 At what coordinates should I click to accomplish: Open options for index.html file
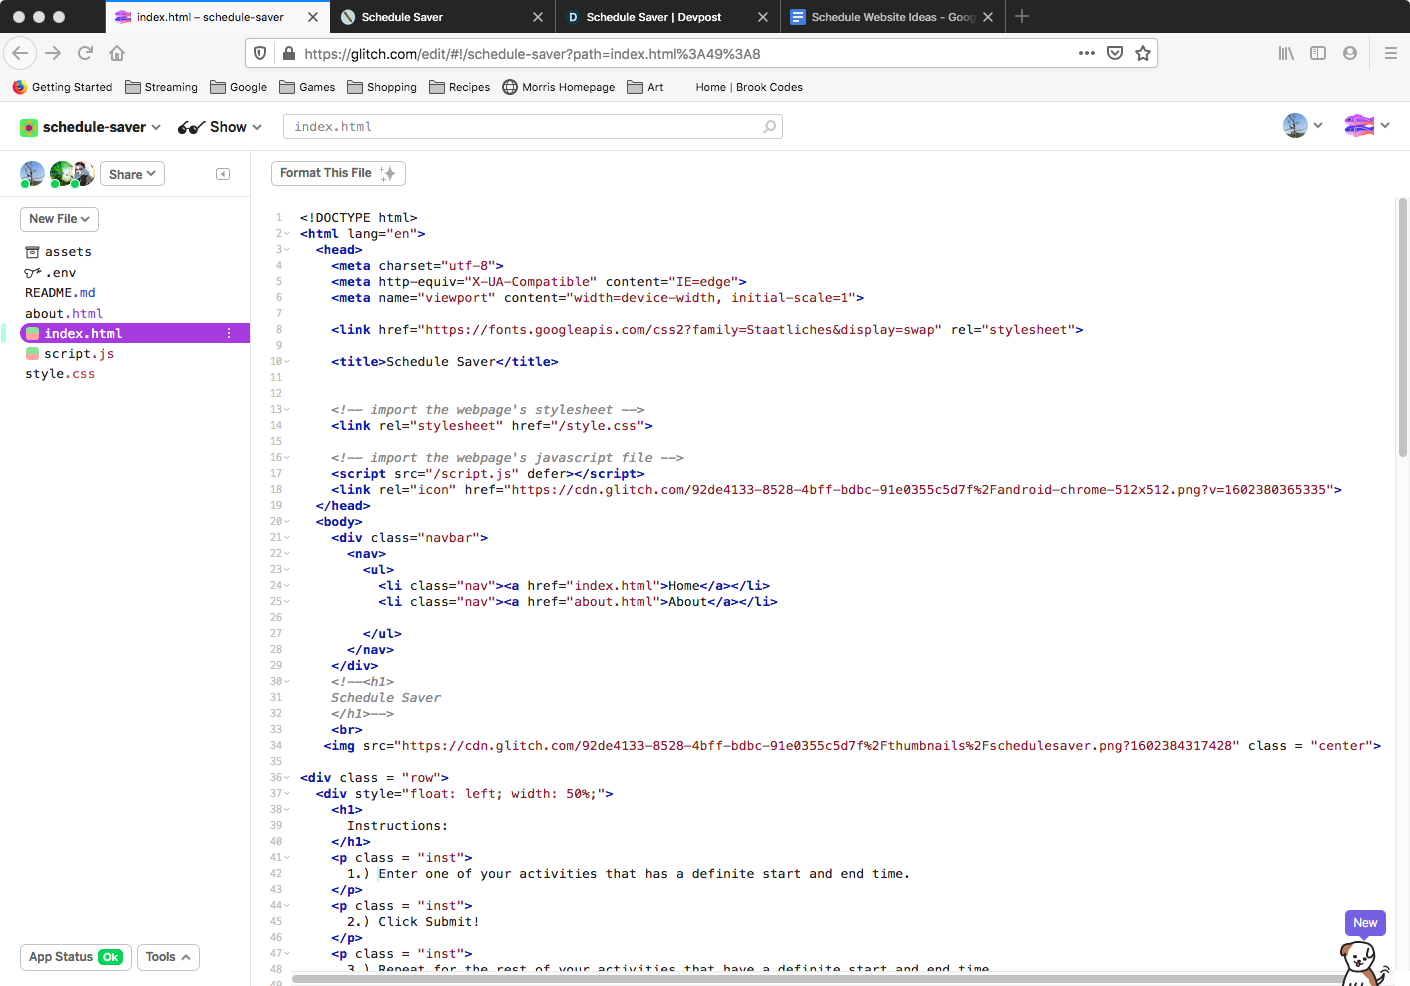pyautogui.click(x=229, y=333)
